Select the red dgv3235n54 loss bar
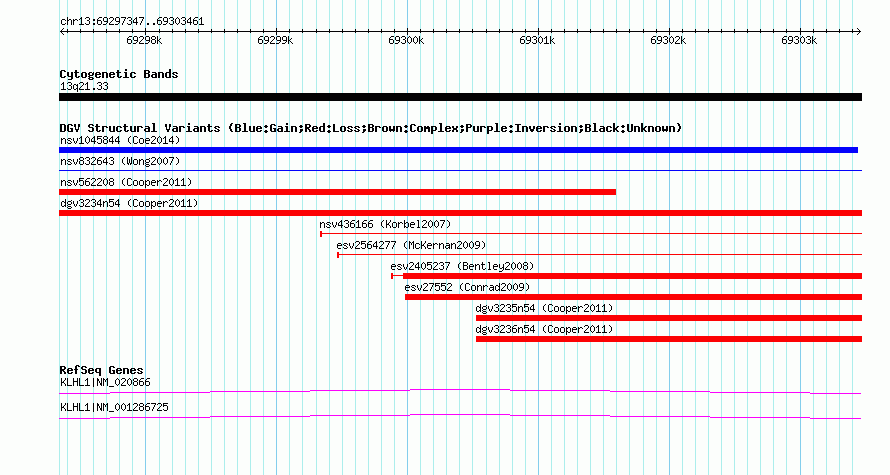This screenshot has width=890, height=475. coord(669,318)
